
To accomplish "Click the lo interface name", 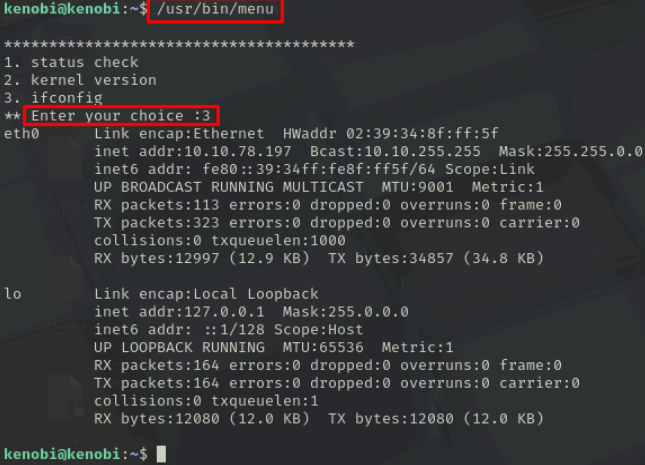I will tap(13, 294).
